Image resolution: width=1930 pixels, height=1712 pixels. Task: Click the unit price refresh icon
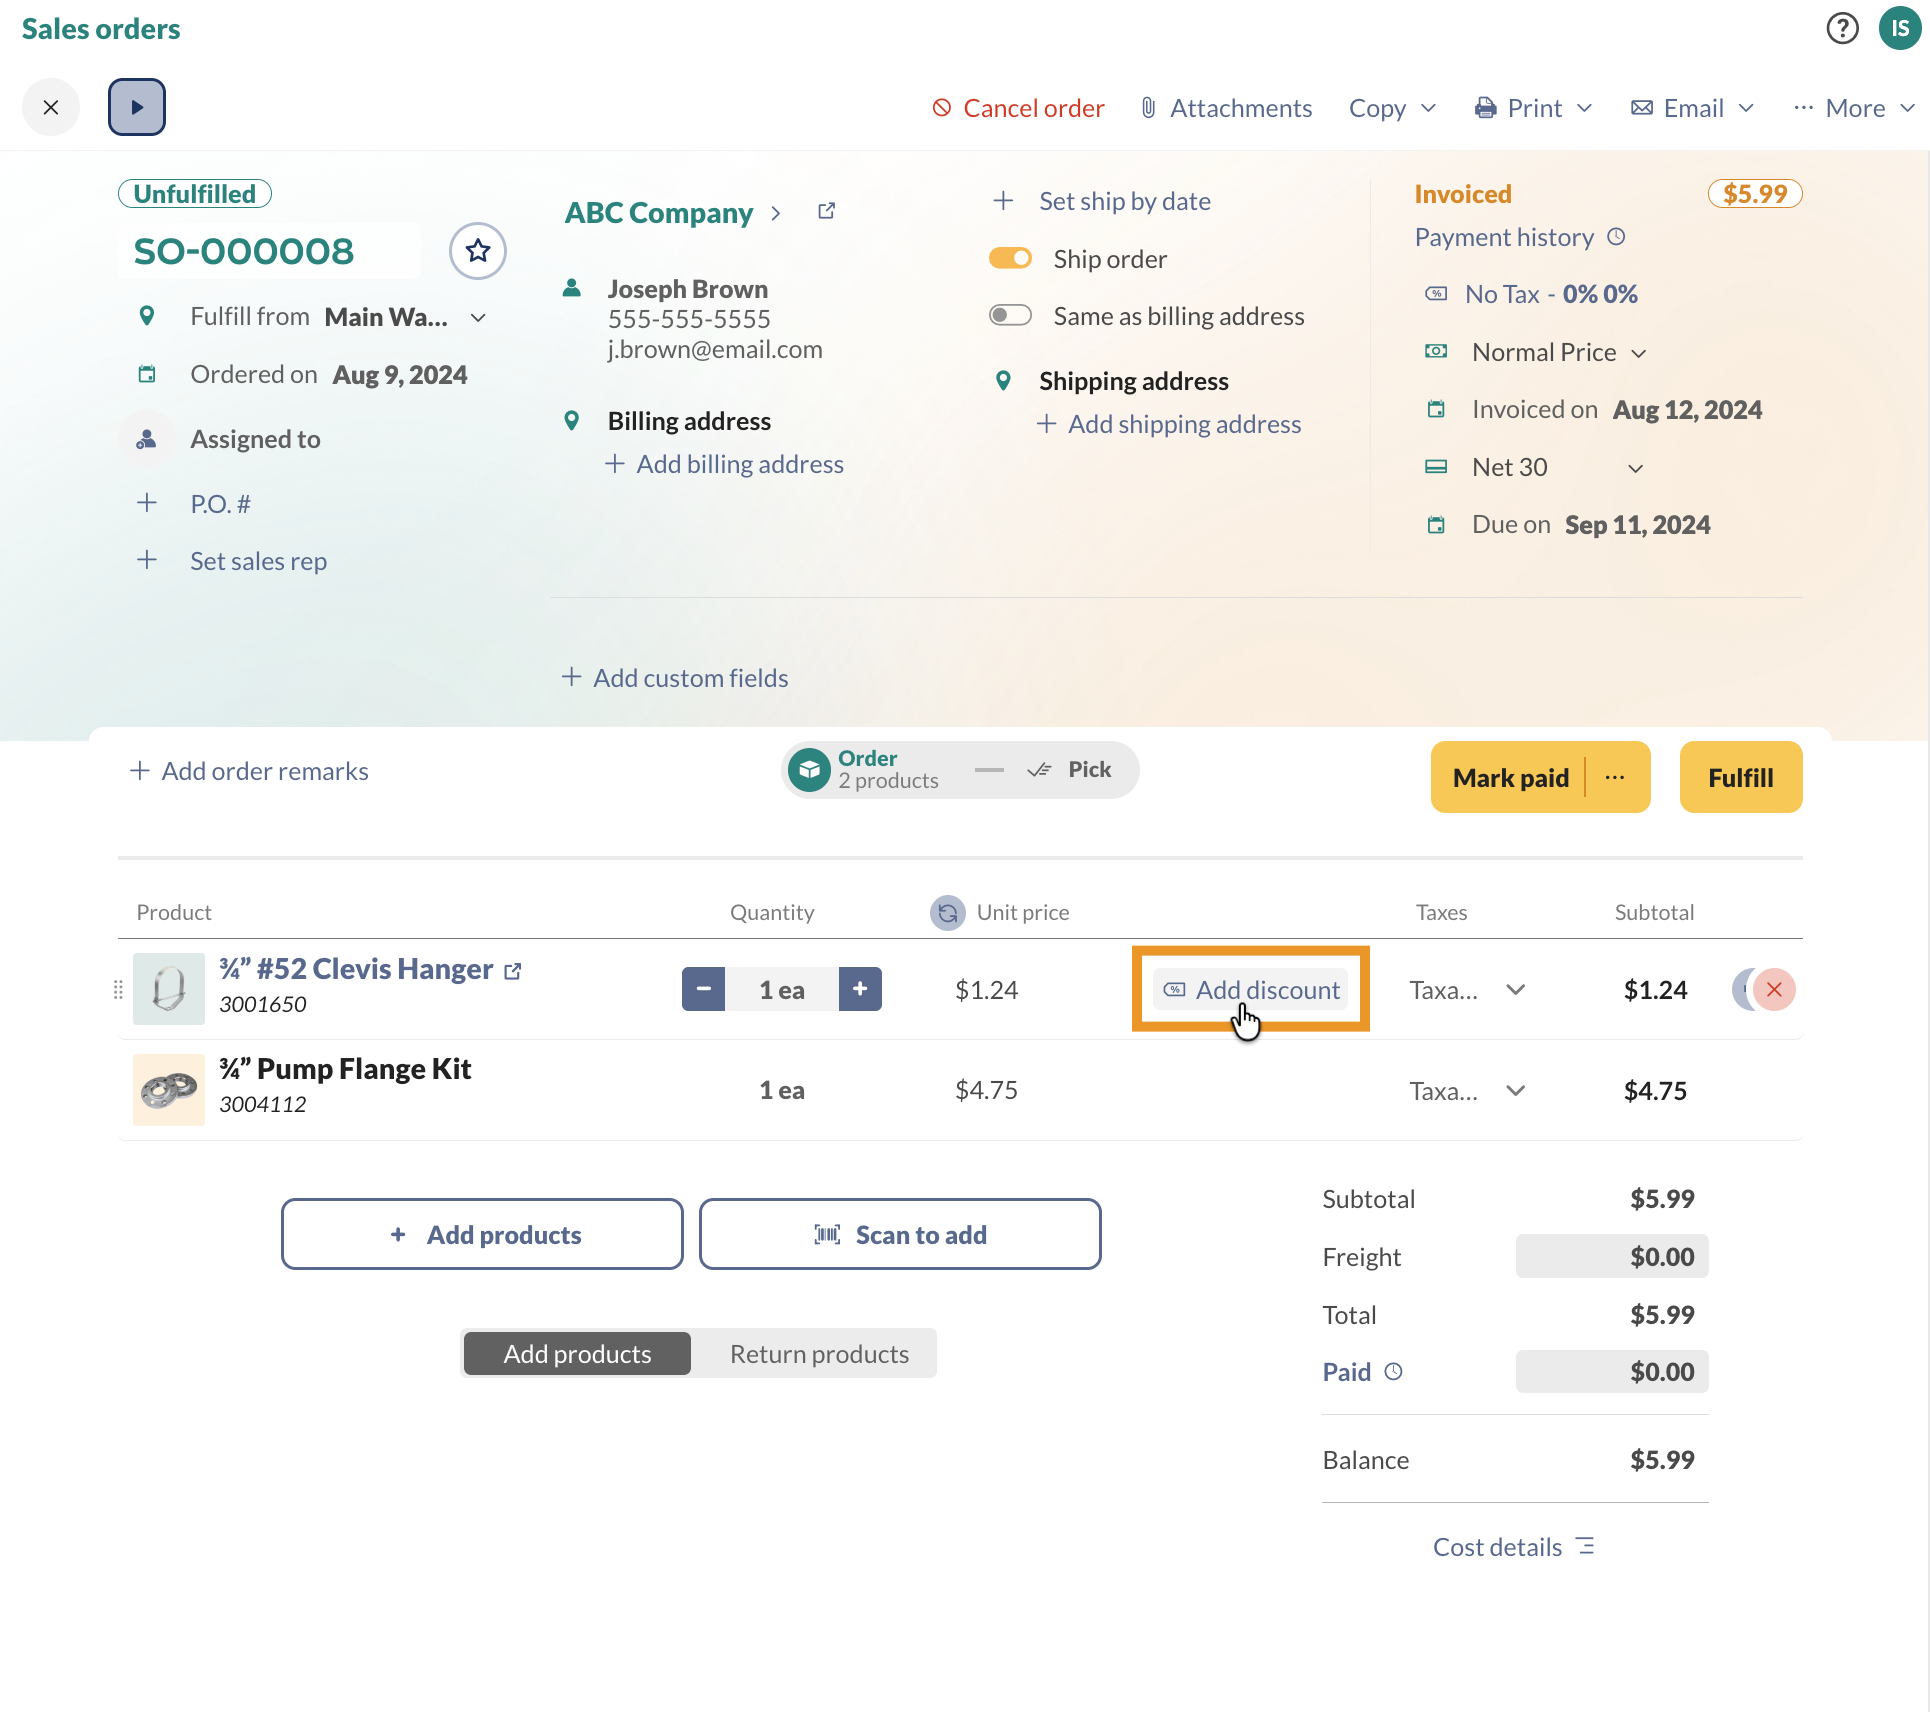(948, 912)
